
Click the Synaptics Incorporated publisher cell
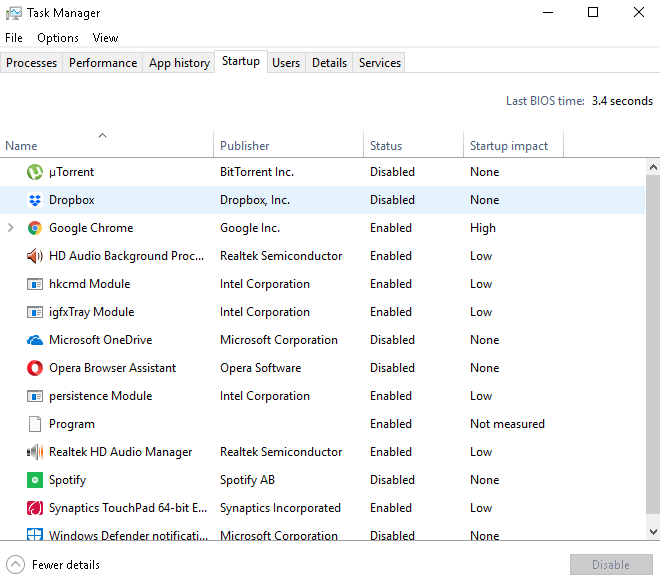tap(280, 508)
